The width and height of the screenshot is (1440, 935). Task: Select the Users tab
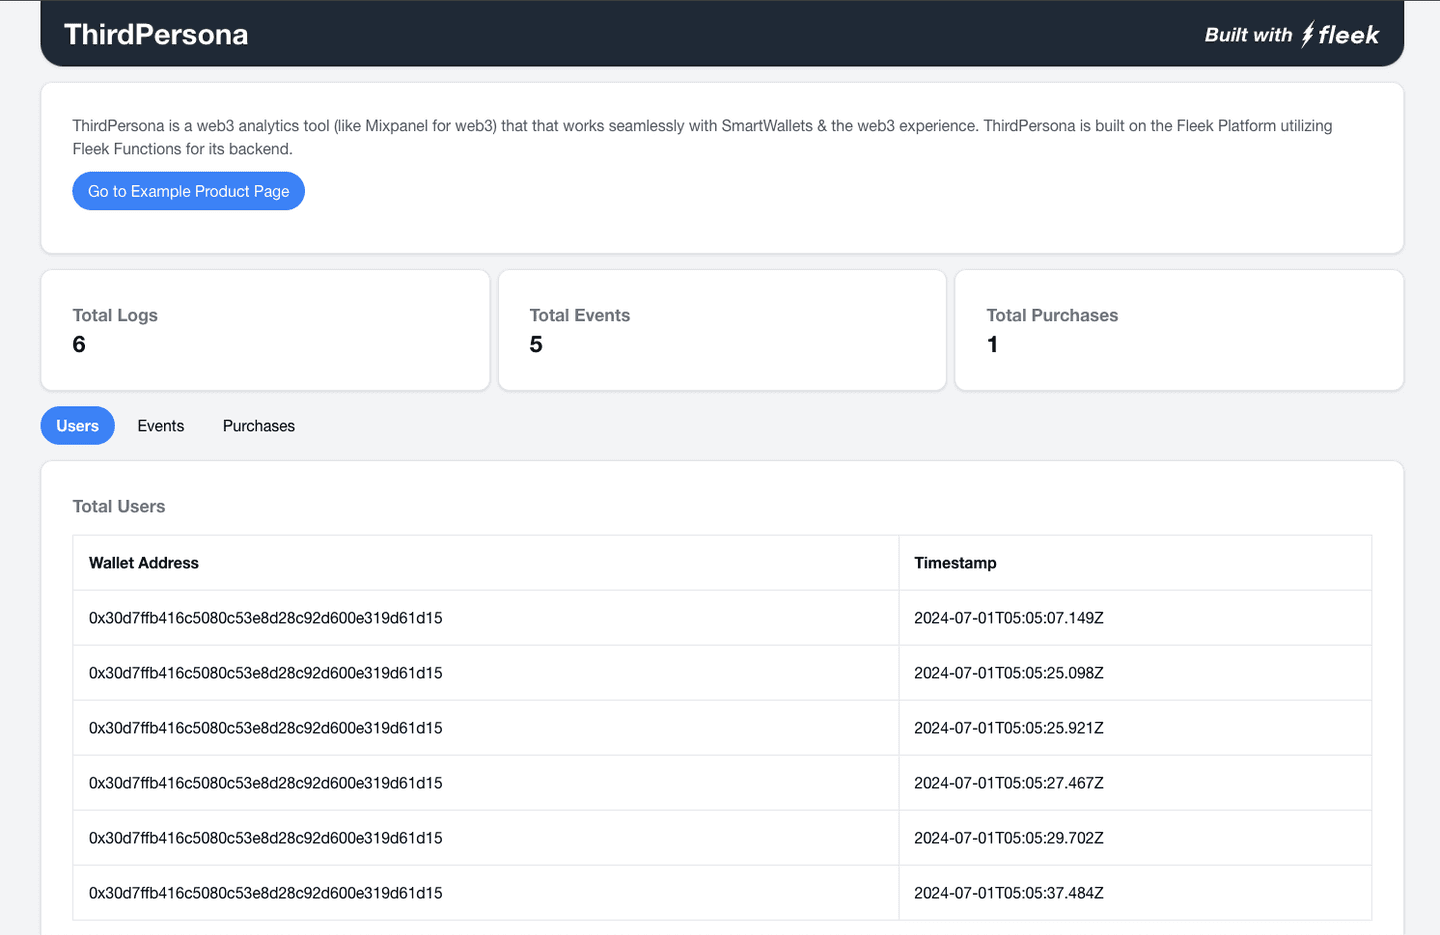[77, 426]
